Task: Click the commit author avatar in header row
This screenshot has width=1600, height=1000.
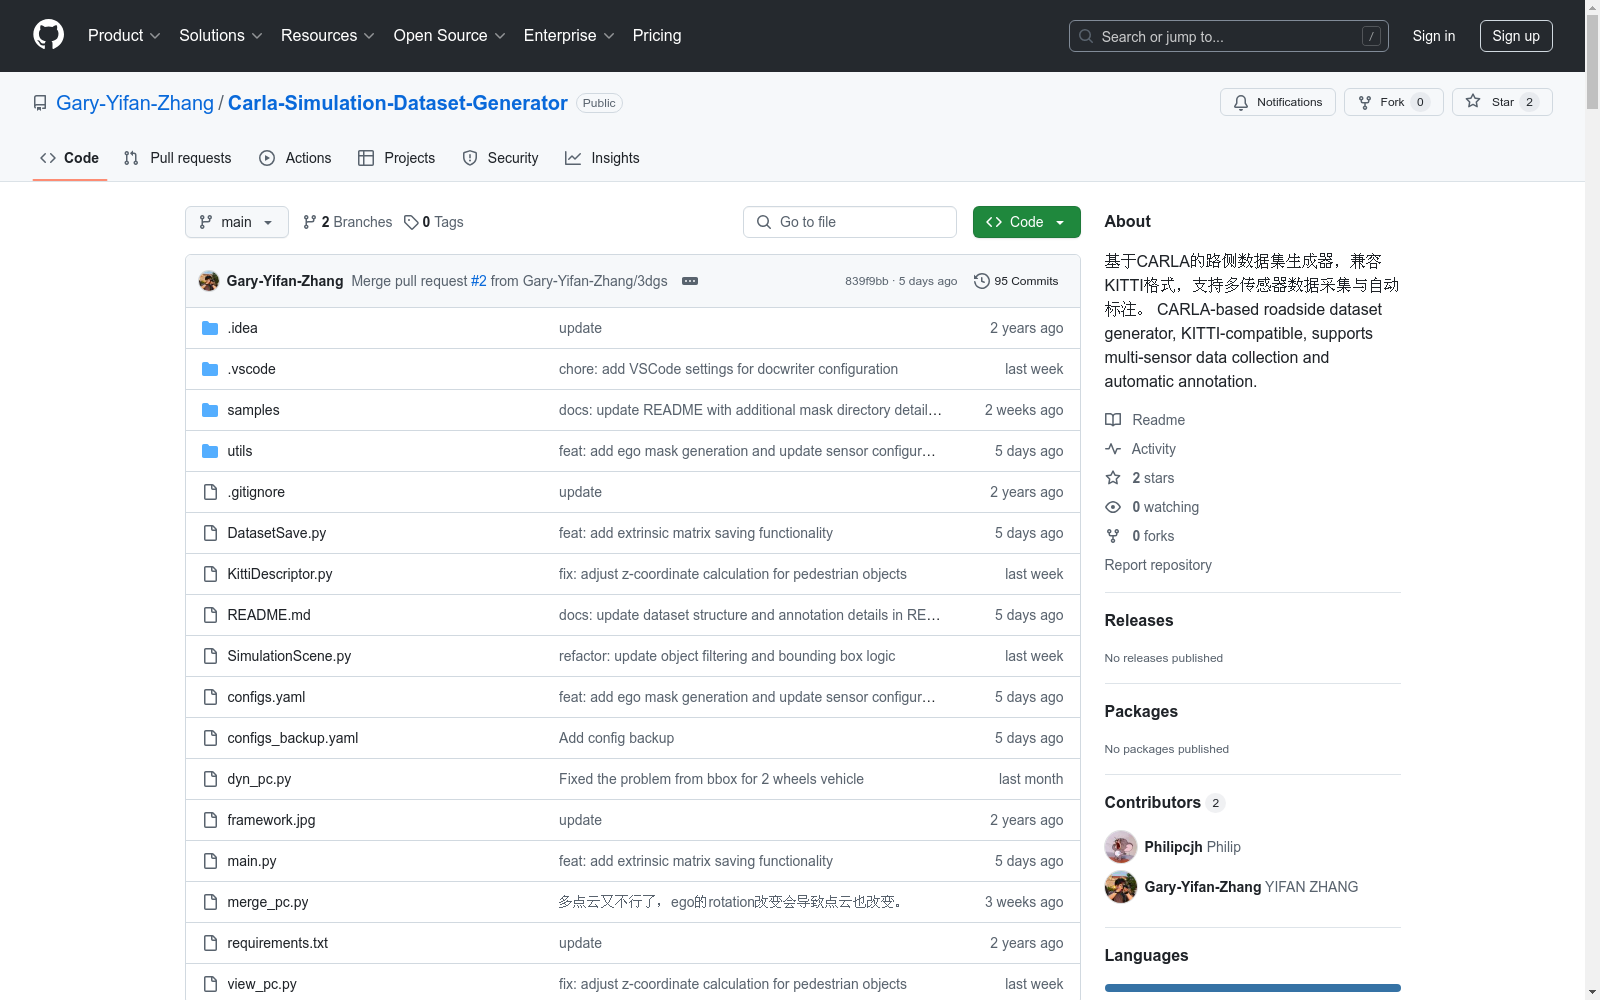Action: click(x=209, y=281)
